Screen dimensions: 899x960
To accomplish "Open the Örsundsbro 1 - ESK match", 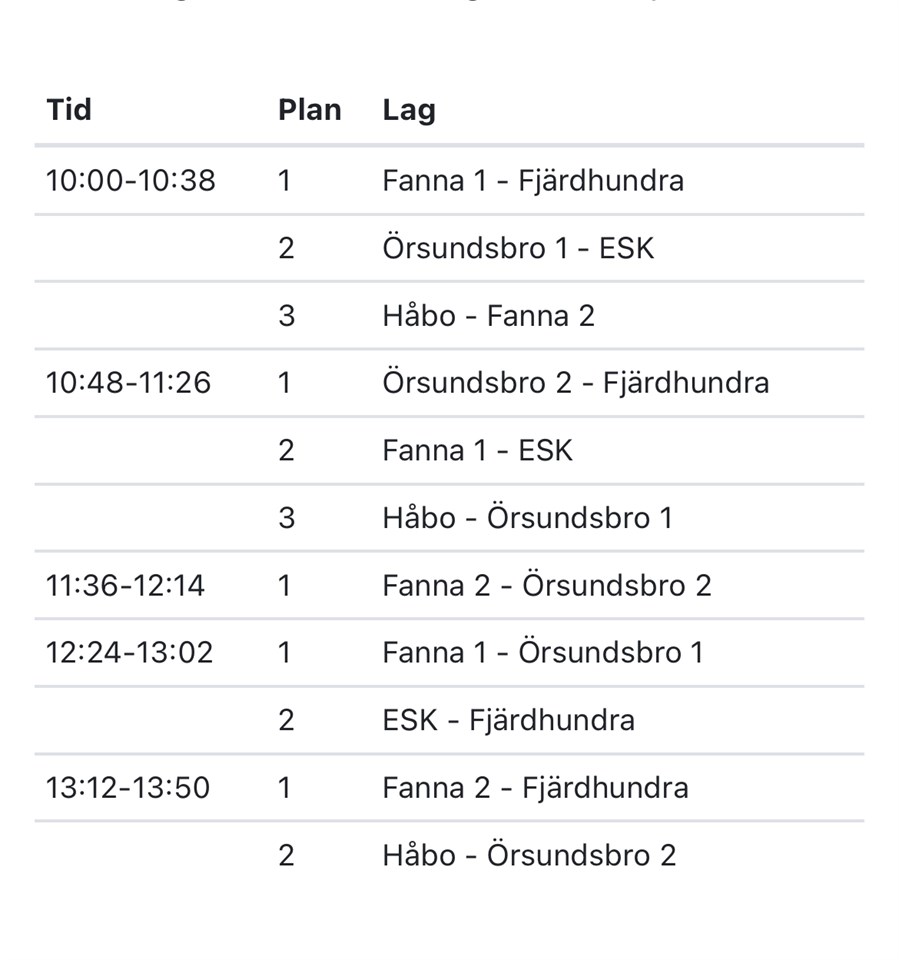I will (x=518, y=248).
